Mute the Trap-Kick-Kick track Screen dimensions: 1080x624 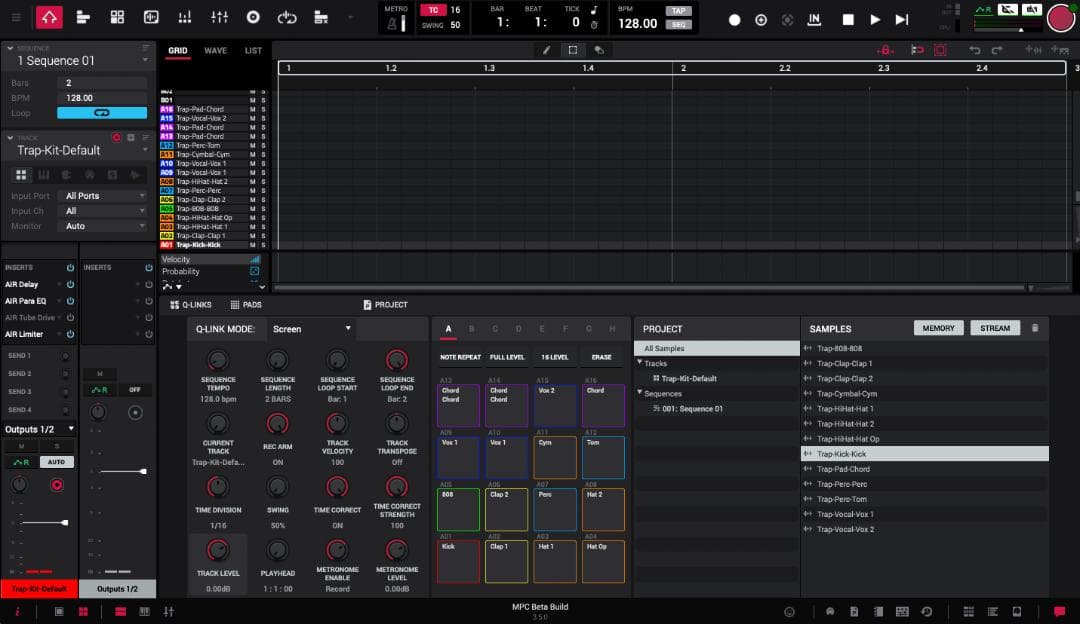coord(253,244)
